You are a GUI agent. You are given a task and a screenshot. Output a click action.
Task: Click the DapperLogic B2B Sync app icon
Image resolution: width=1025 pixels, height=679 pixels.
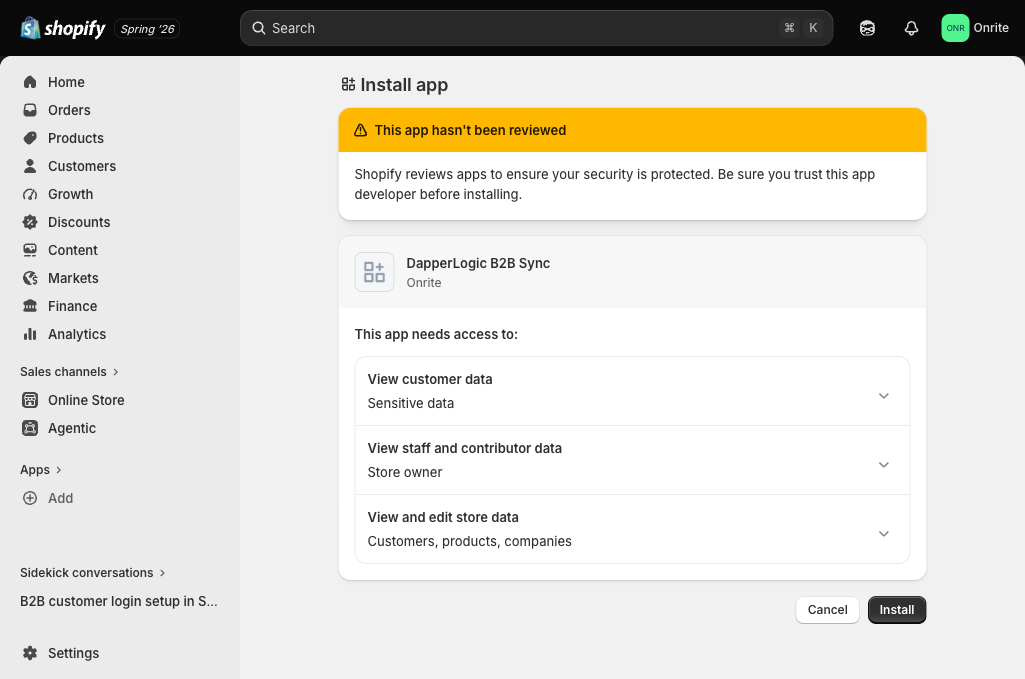tap(375, 272)
